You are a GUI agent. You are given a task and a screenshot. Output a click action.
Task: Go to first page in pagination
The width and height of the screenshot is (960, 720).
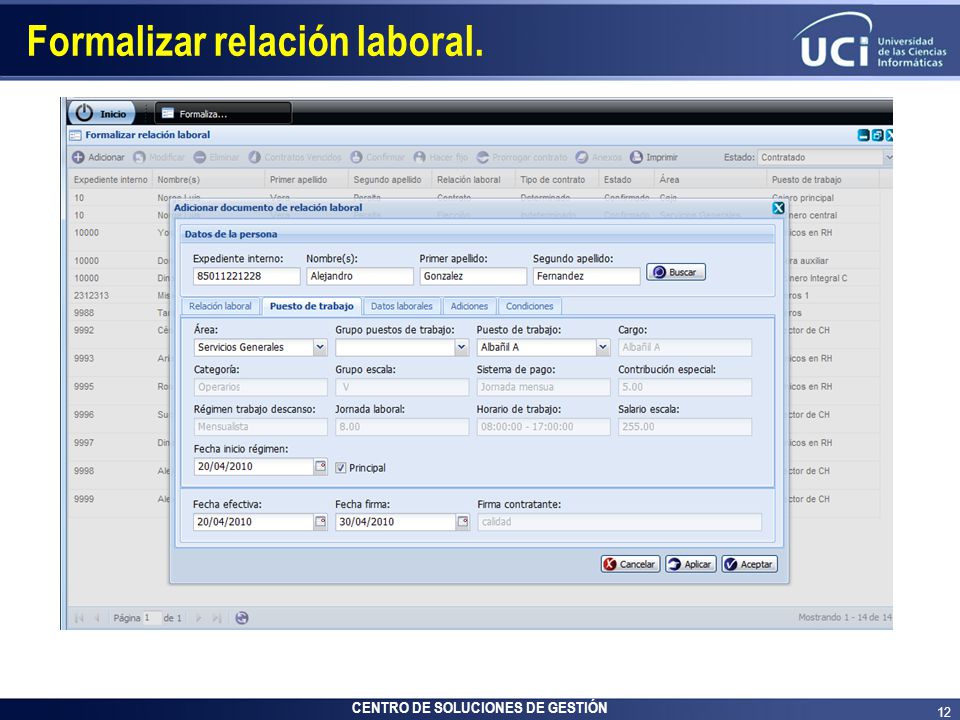click(x=79, y=618)
